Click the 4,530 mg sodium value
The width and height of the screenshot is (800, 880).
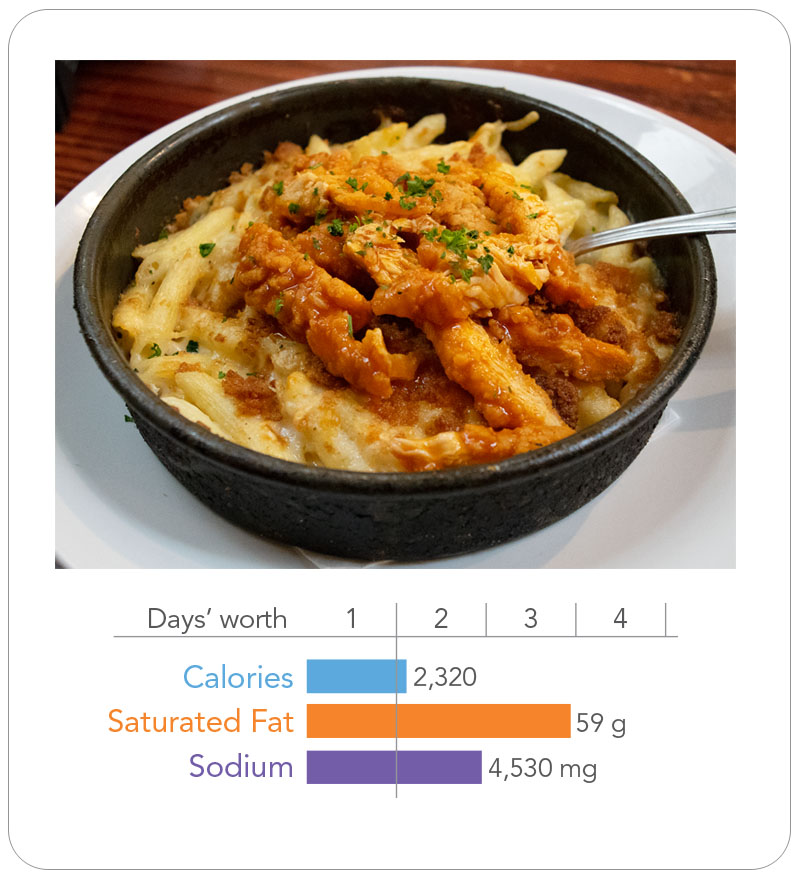tap(542, 768)
